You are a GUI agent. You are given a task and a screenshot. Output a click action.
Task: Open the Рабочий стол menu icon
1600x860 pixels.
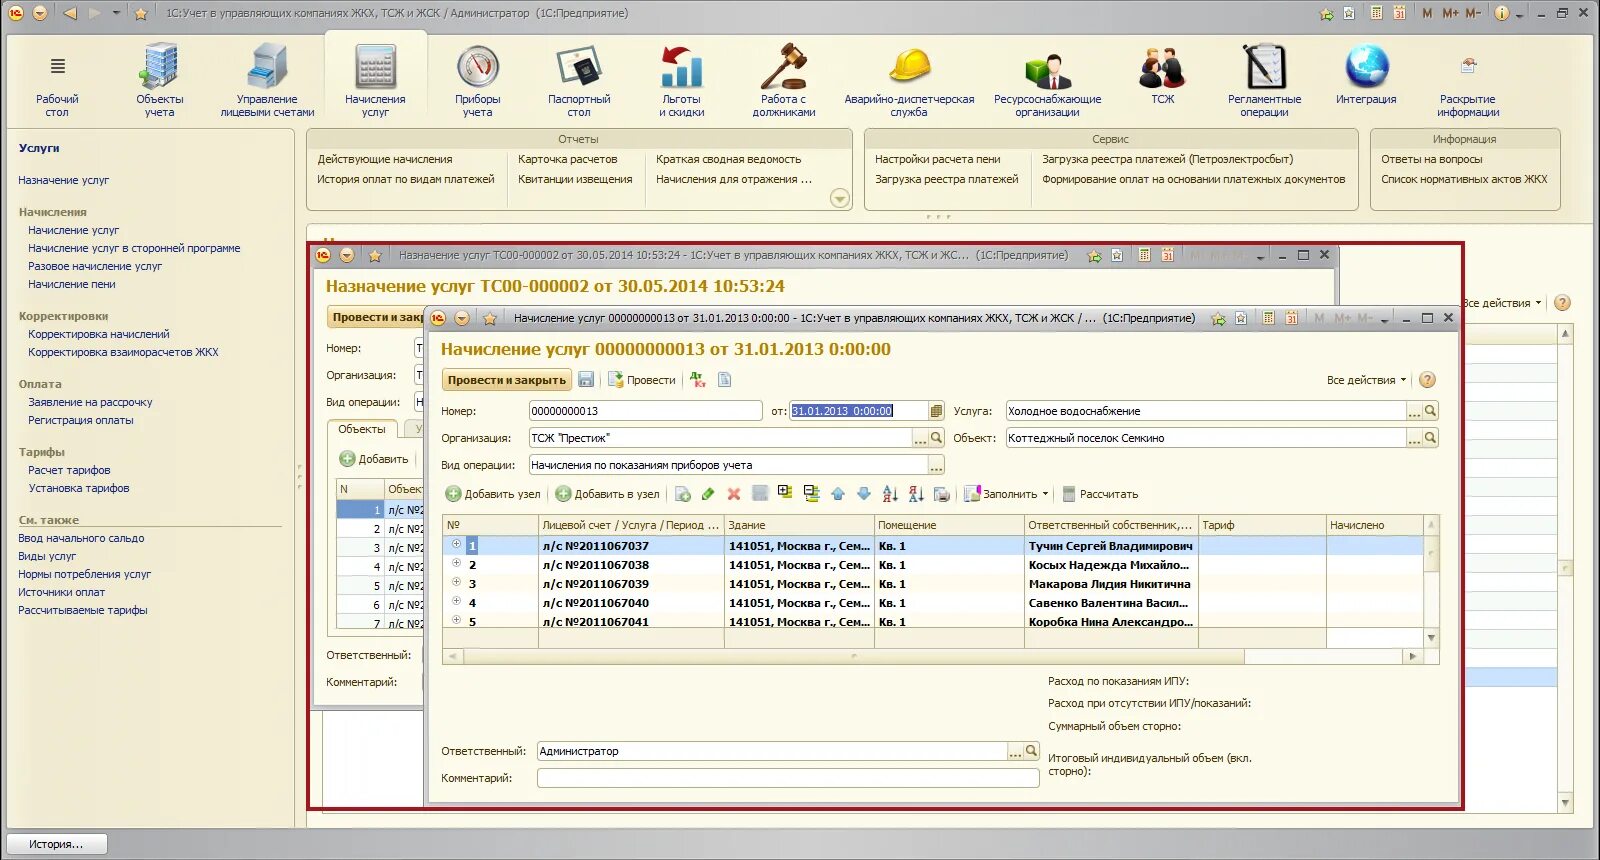[x=58, y=67]
